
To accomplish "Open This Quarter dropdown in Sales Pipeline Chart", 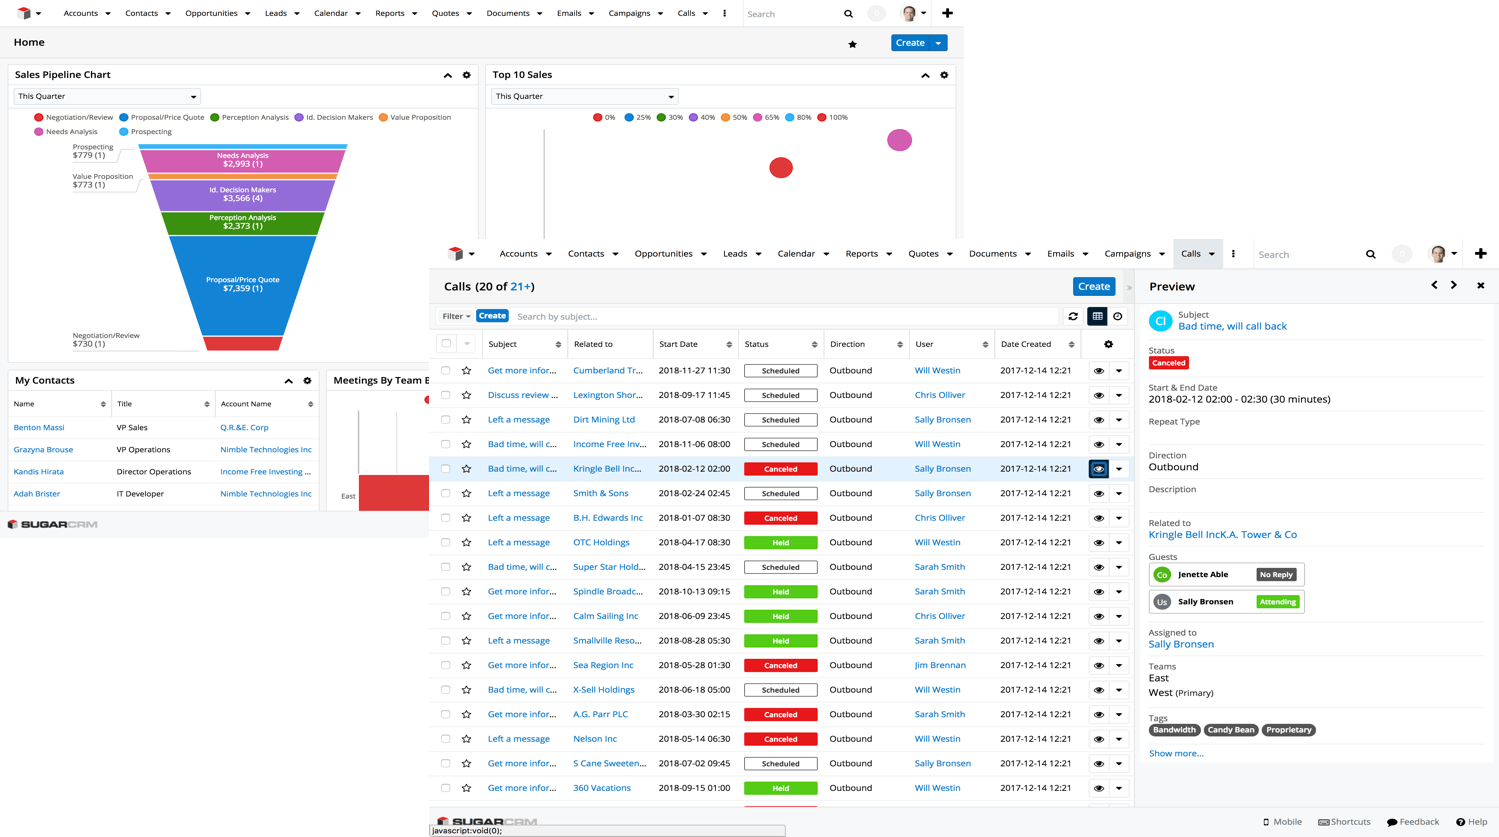I will (x=107, y=97).
